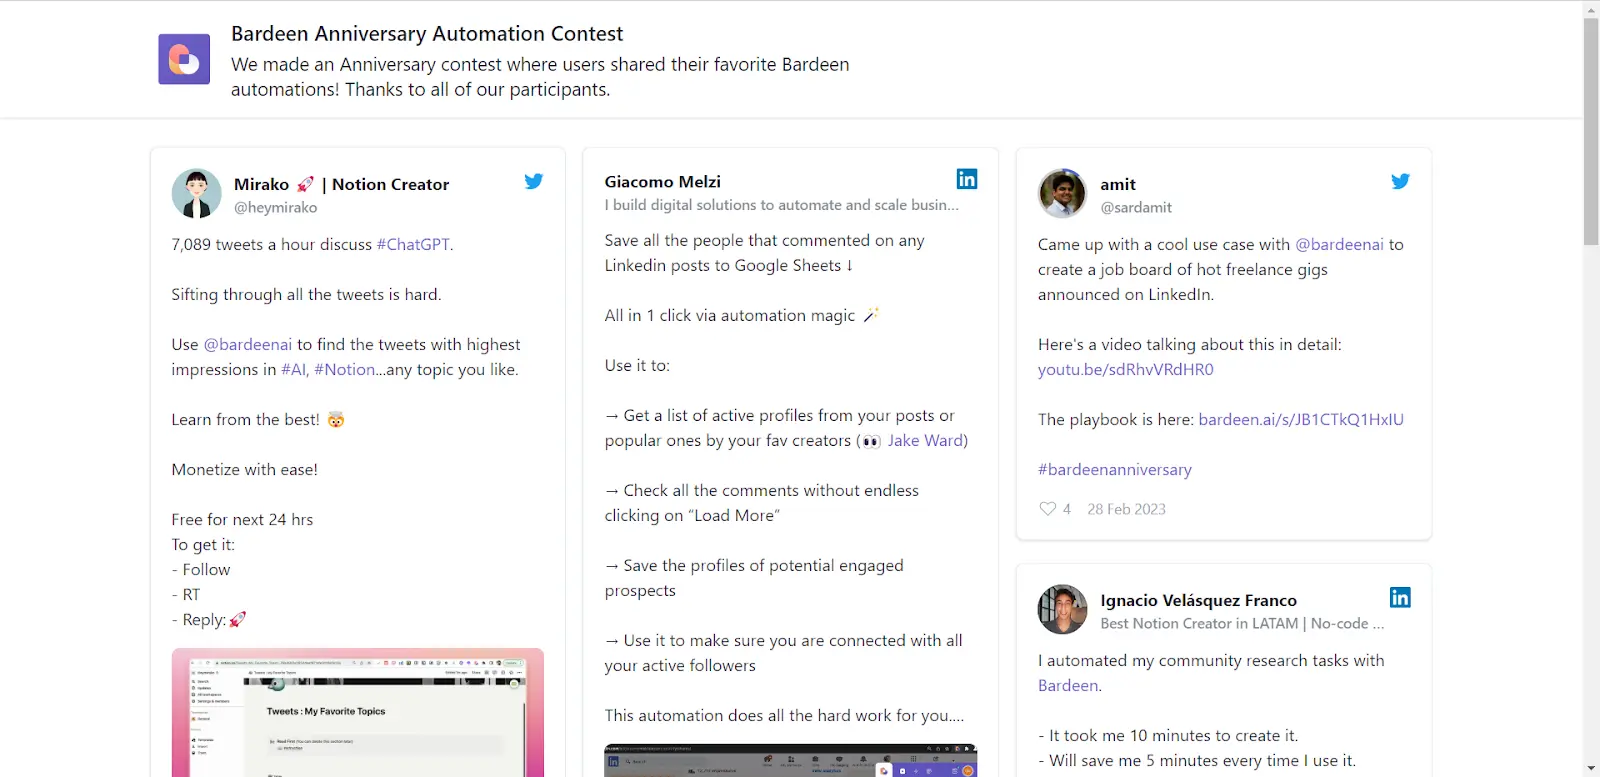Open Jake Ward profile link

pyautogui.click(x=925, y=440)
